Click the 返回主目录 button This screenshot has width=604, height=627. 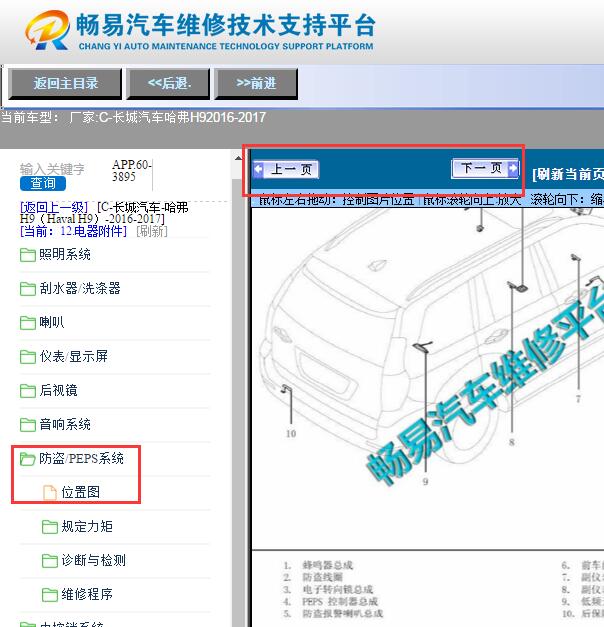click(65, 83)
